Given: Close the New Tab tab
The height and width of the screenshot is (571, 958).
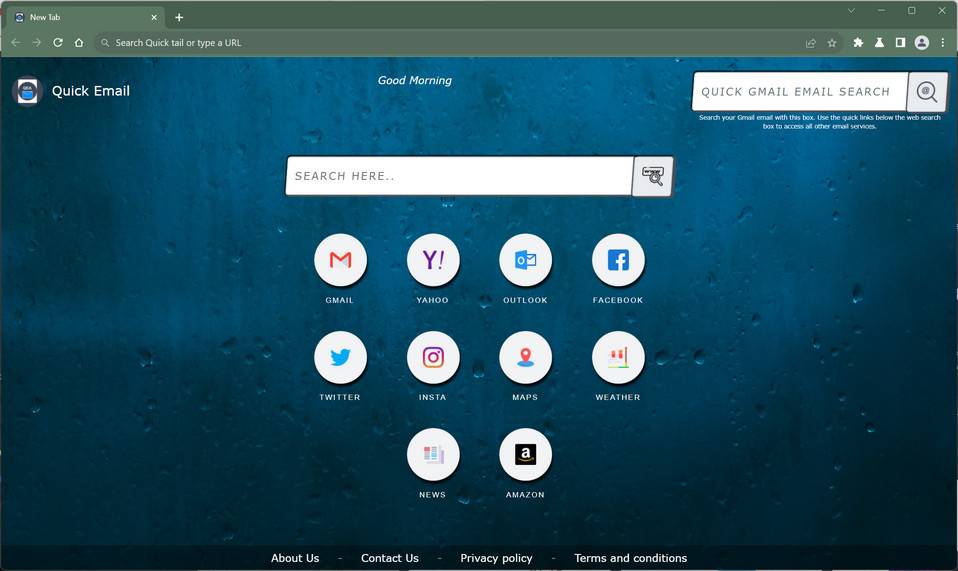Looking at the screenshot, I should [x=154, y=17].
